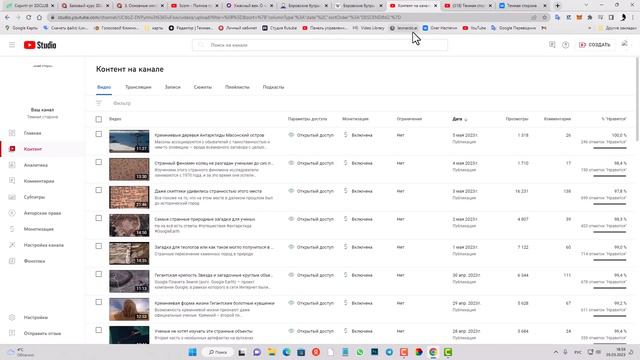Show hidden system tray icons chevron

pyautogui.click(x=556, y=352)
